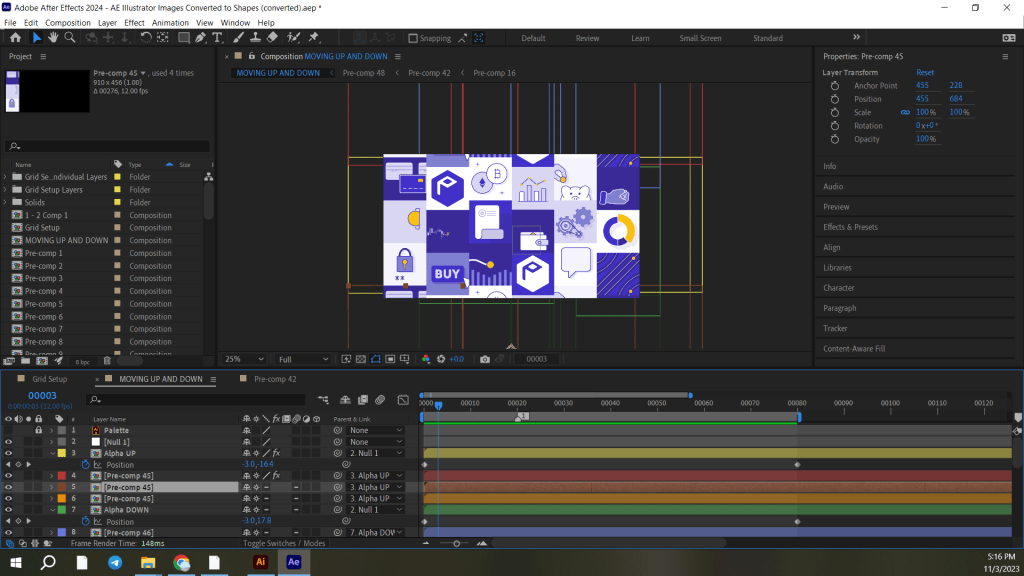Viewport: 1024px width, 576px height.
Task: Select the Hand tool
Action: pyautogui.click(x=53, y=38)
